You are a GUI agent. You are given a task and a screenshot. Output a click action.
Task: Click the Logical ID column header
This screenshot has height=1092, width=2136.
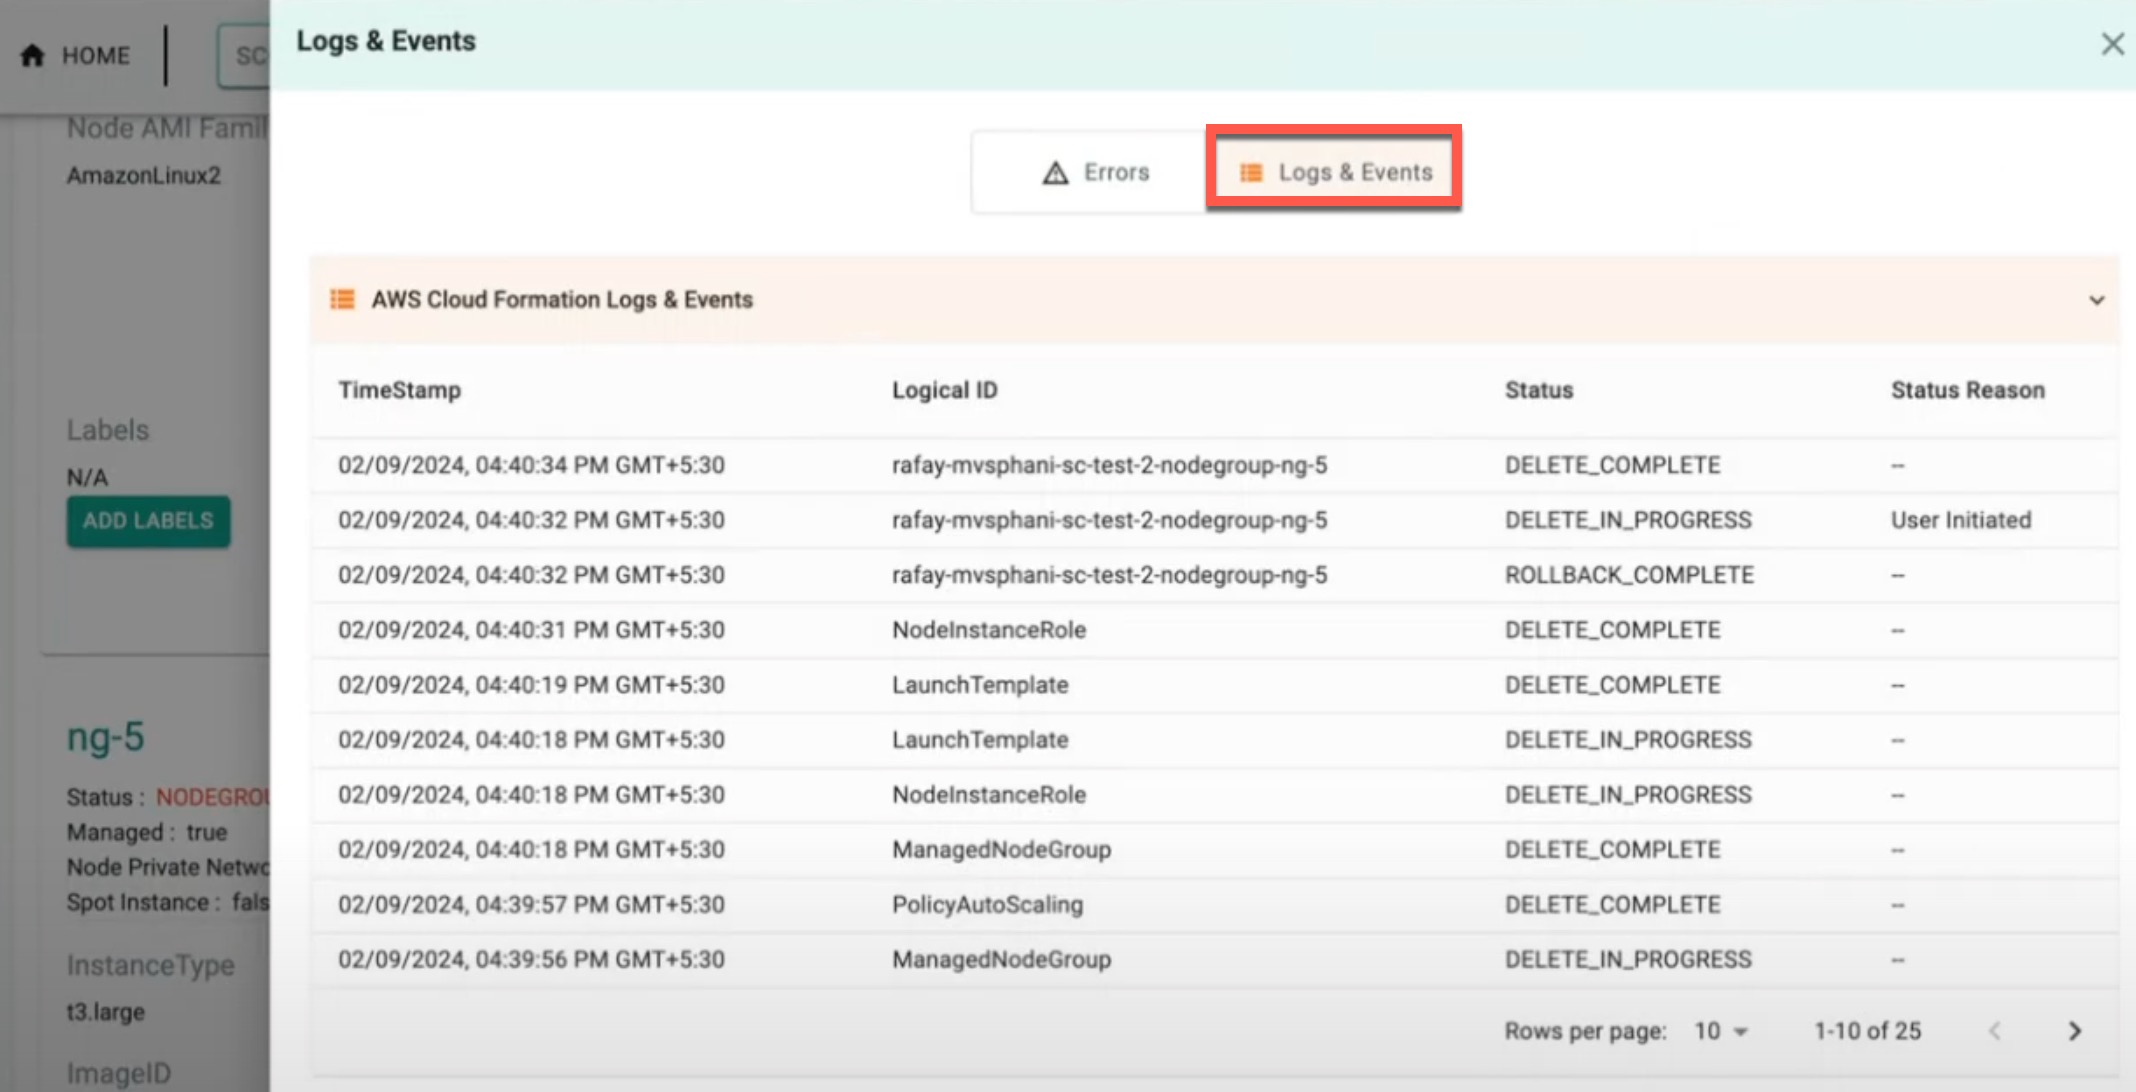945,390
